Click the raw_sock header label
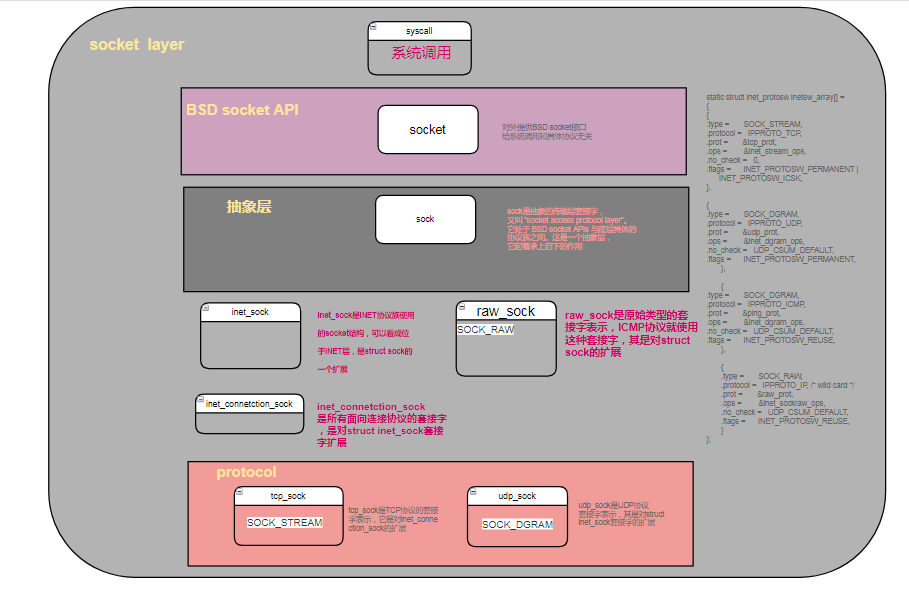The width and height of the screenshot is (909, 594). pyautogui.click(x=506, y=311)
